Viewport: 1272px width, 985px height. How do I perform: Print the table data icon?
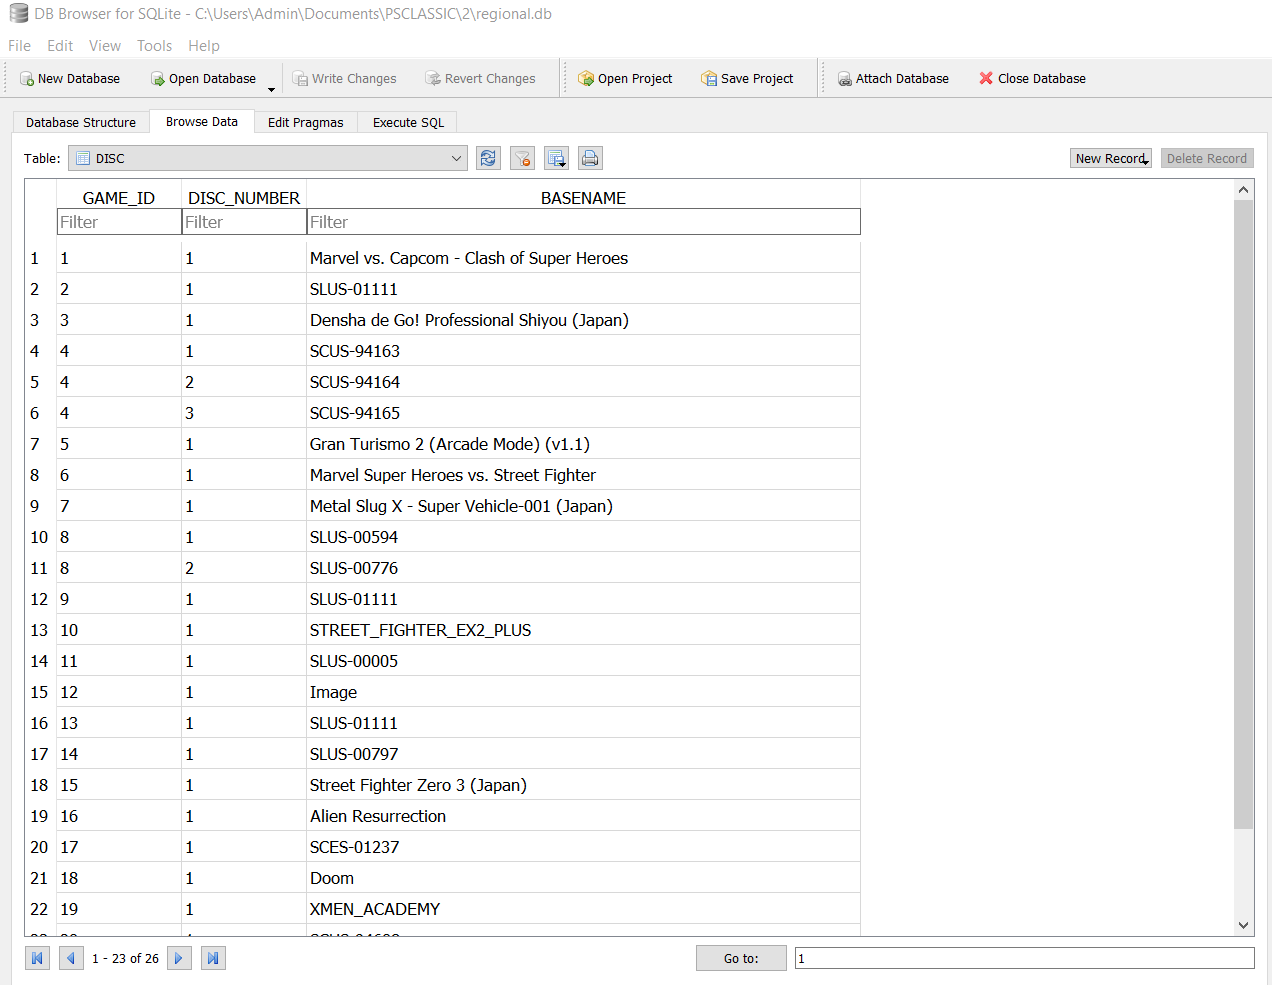point(590,158)
